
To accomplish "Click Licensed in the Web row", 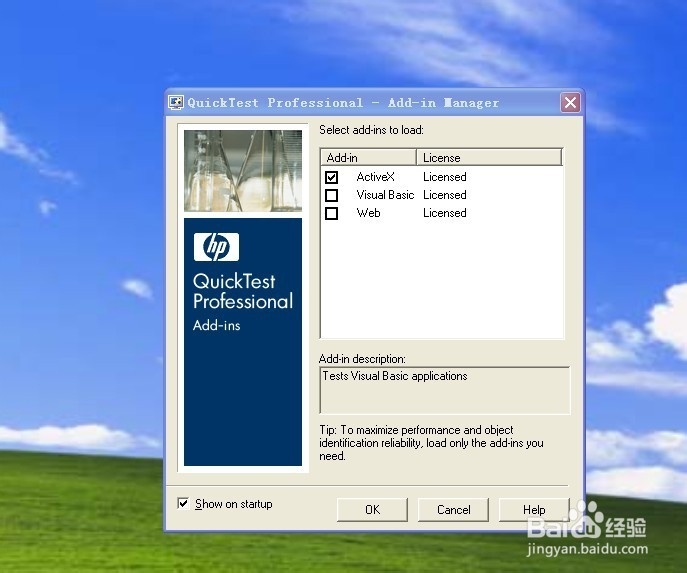I will [x=445, y=213].
